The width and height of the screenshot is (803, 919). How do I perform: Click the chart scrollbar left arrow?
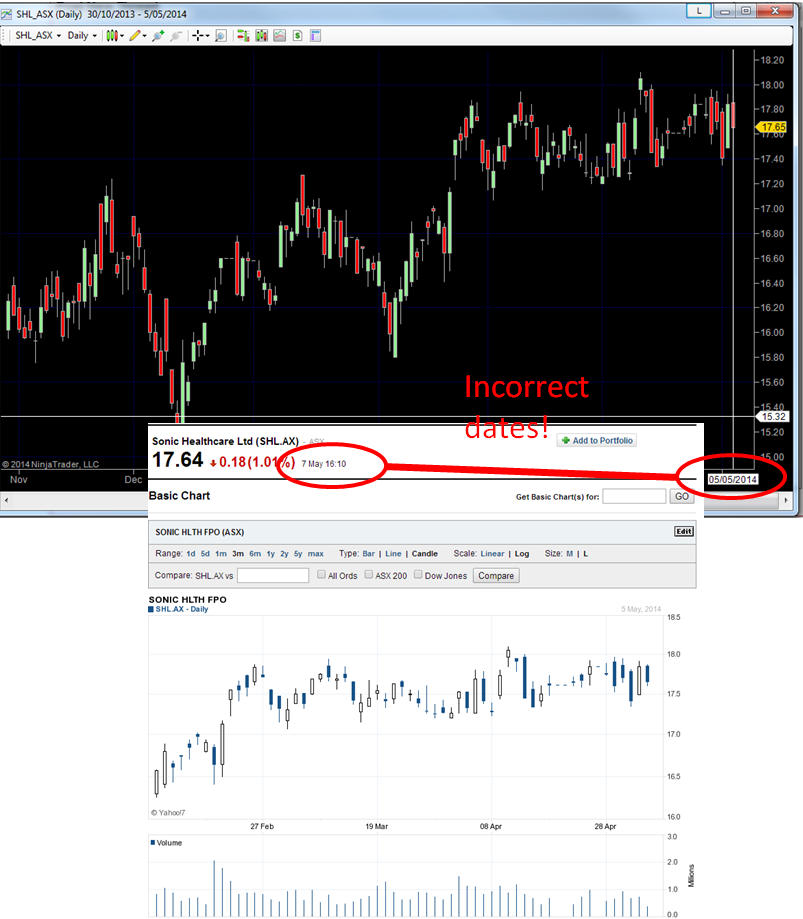click(6, 500)
